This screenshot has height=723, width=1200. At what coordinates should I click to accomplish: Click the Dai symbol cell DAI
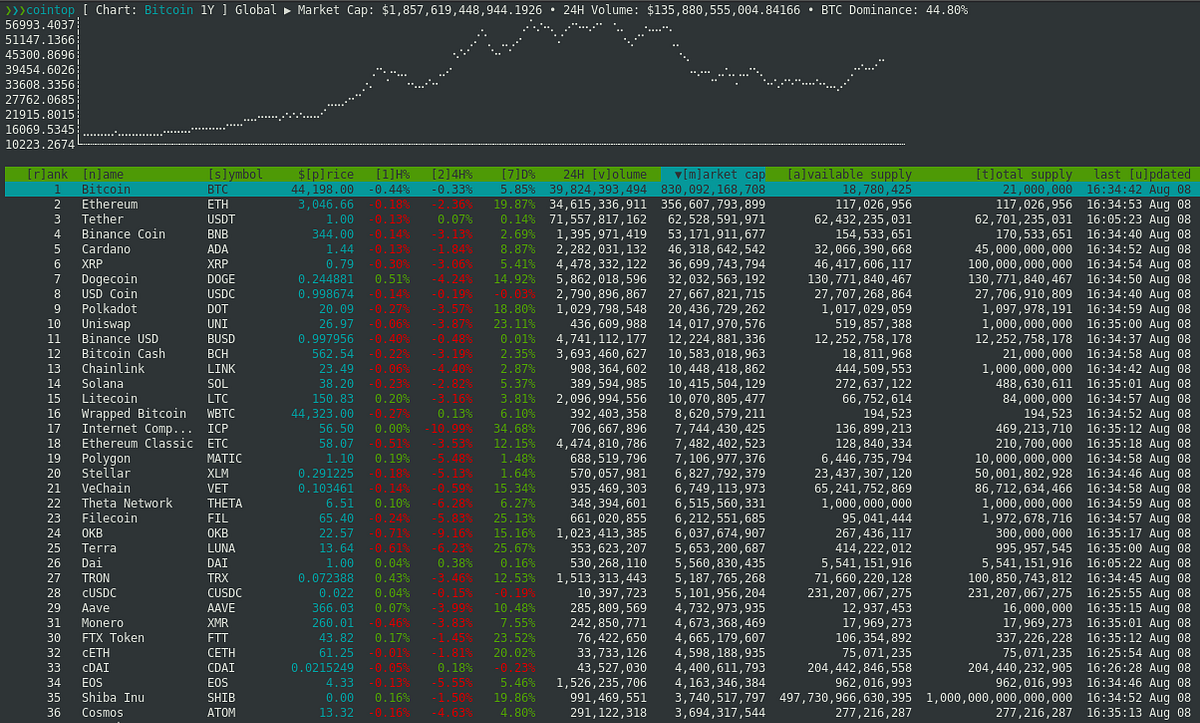click(x=218, y=564)
